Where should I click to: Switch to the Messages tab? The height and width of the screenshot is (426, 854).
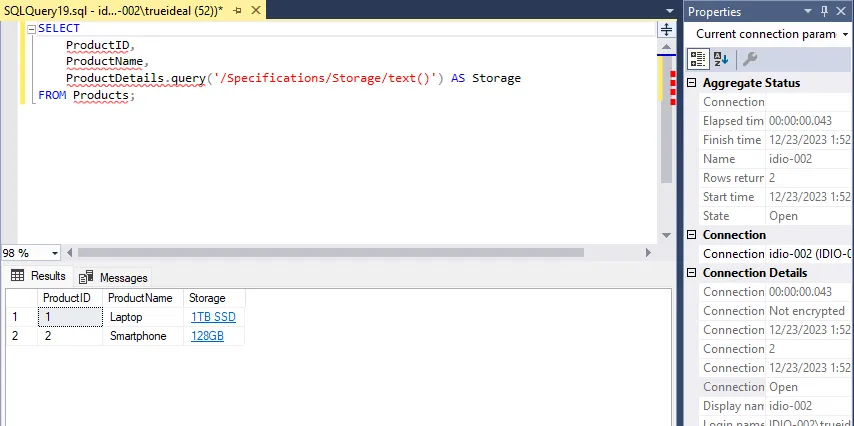point(113,277)
